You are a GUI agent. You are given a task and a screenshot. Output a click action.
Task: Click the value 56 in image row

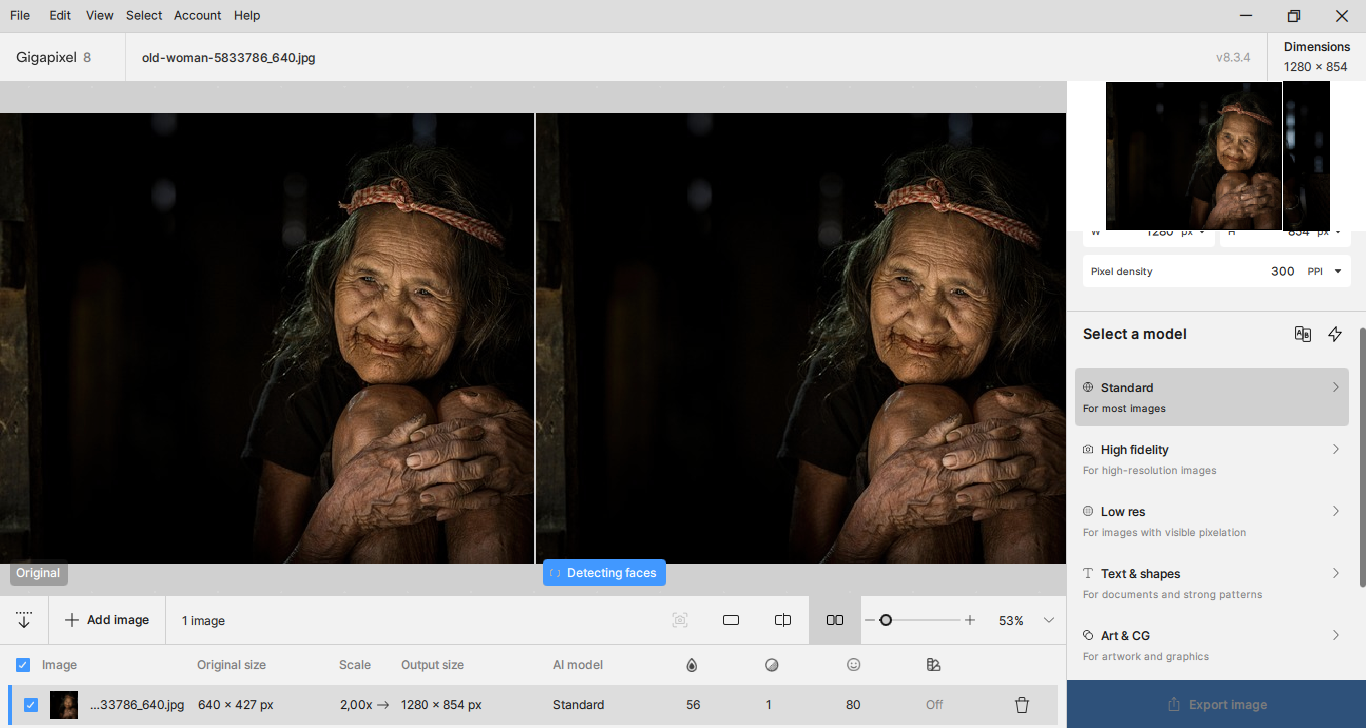pos(693,705)
